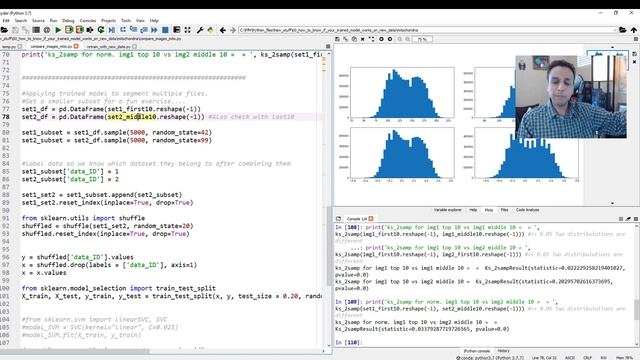Open the Search menu
The image size is (640, 360).
coord(21,20)
